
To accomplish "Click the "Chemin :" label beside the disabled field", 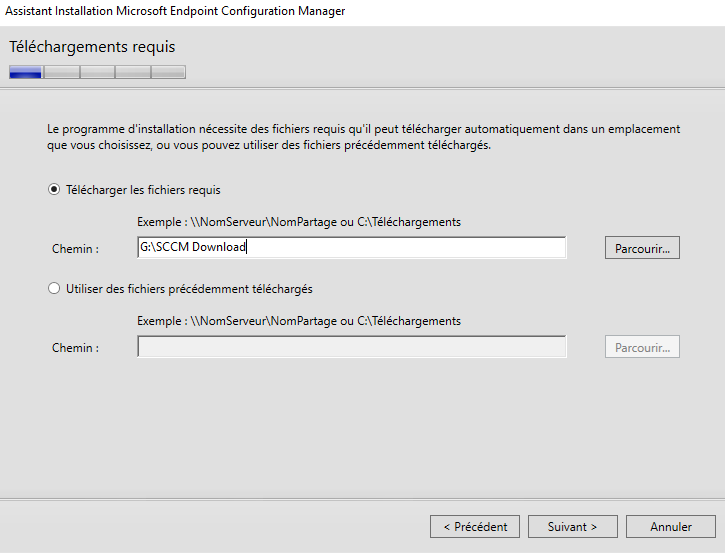I will 75,348.
